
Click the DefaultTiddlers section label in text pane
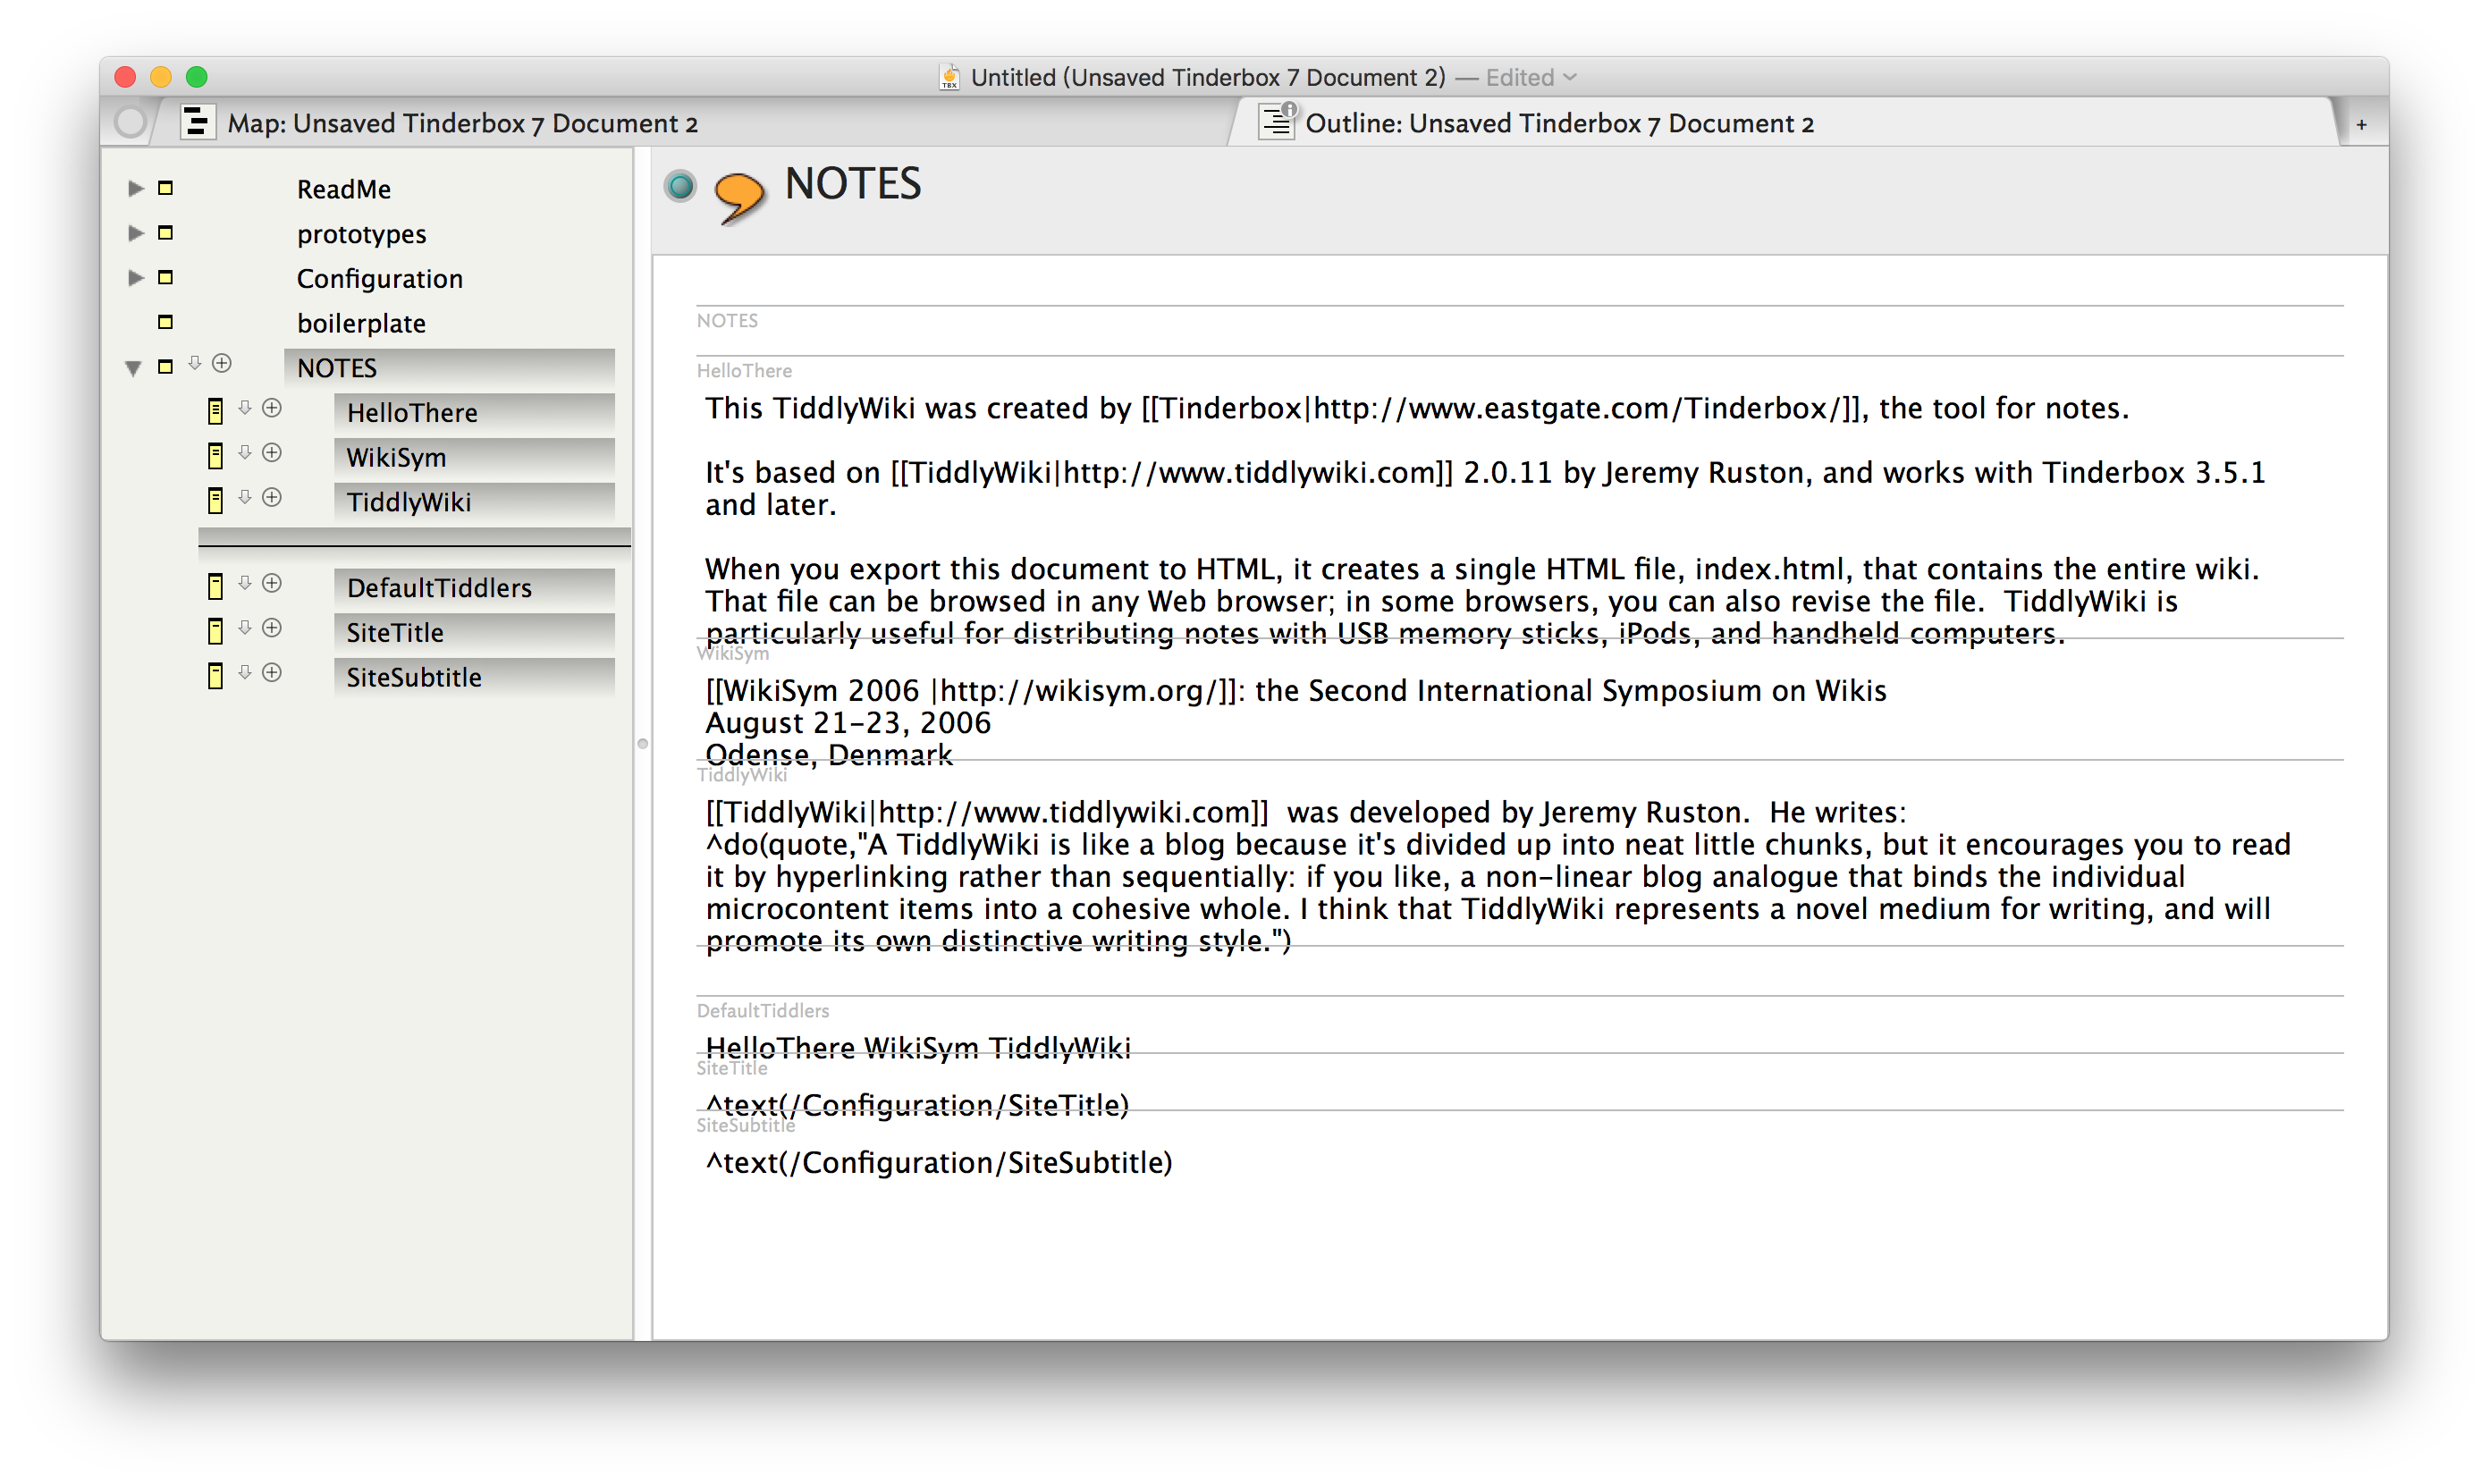tap(763, 1010)
